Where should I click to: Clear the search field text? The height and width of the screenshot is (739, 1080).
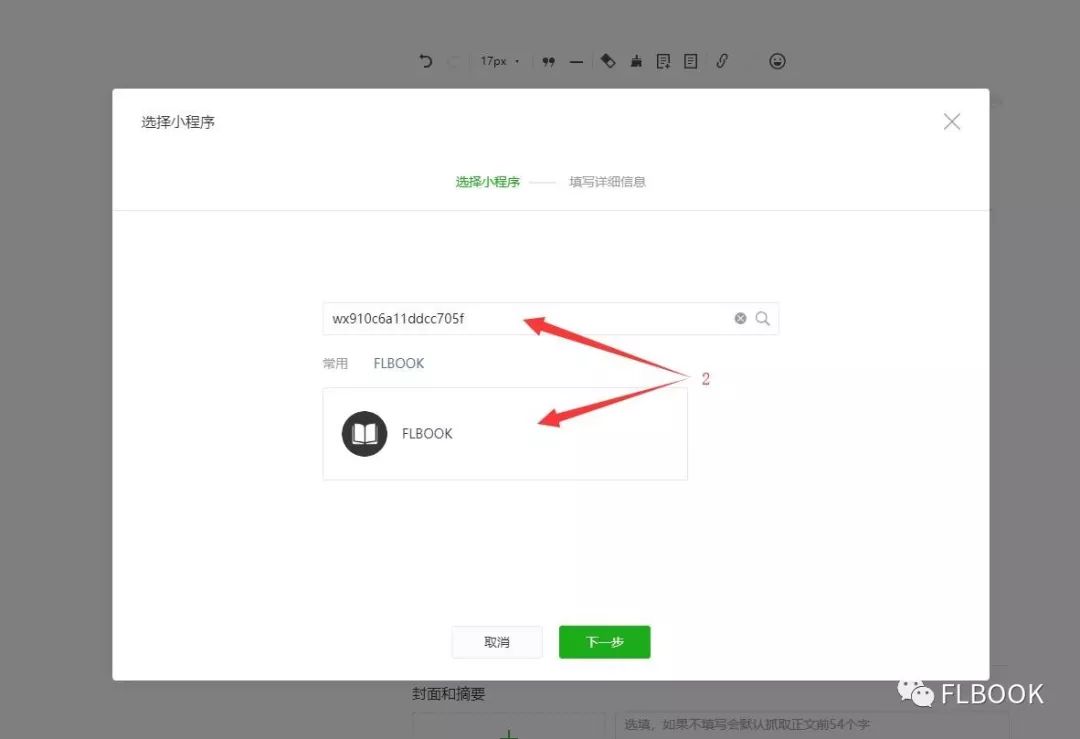[x=740, y=318]
